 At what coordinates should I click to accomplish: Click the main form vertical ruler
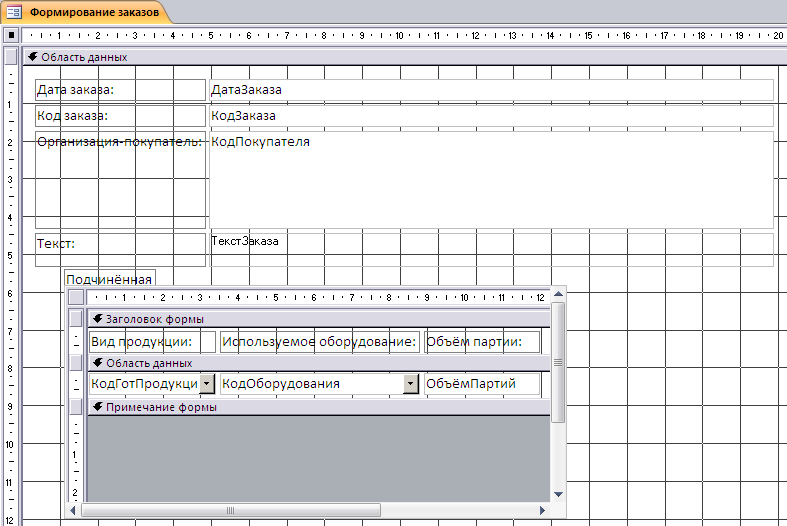(x=11, y=296)
